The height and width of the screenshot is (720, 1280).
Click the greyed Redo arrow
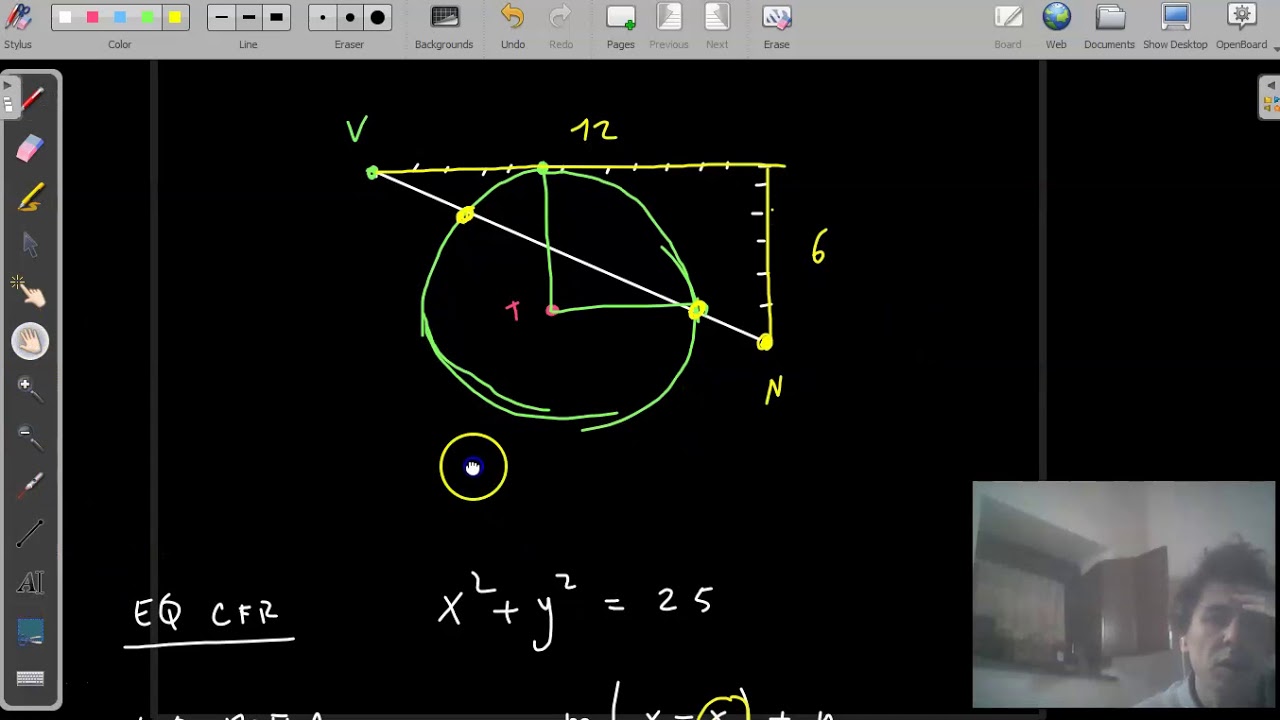coord(561,27)
